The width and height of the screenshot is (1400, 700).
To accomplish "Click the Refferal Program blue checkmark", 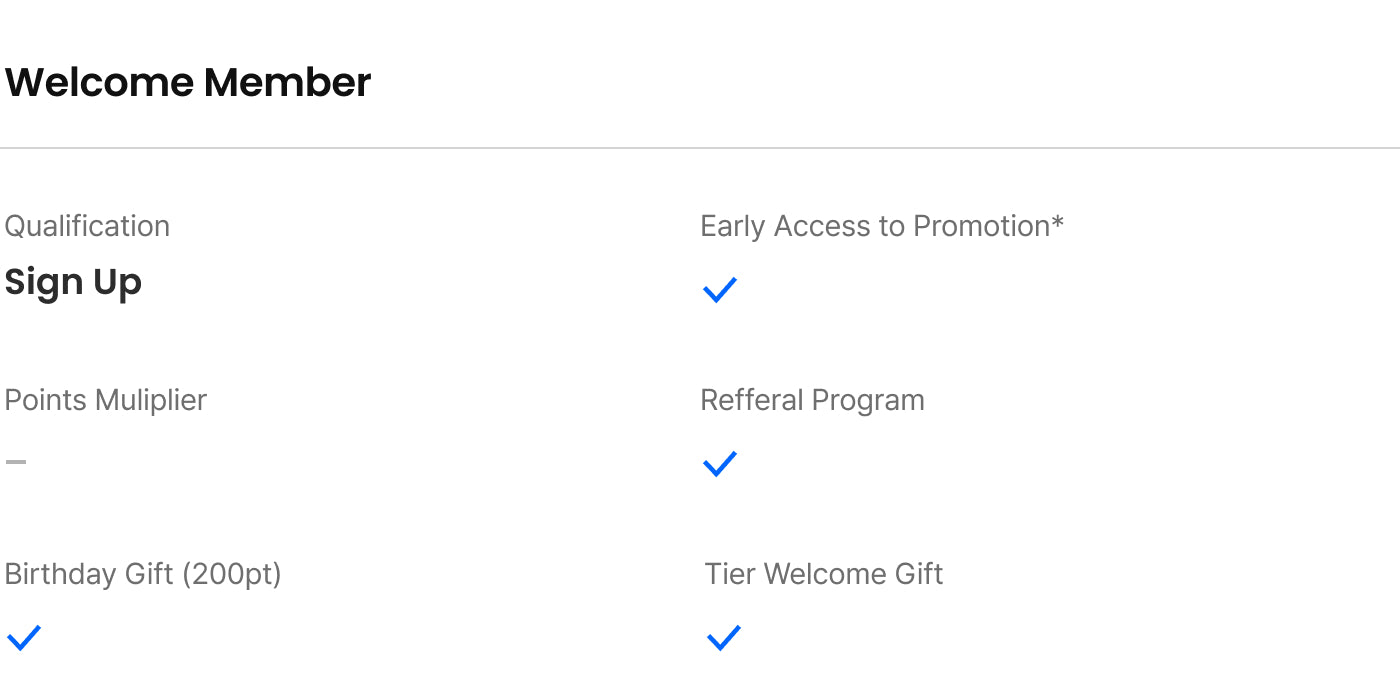I will point(719,464).
